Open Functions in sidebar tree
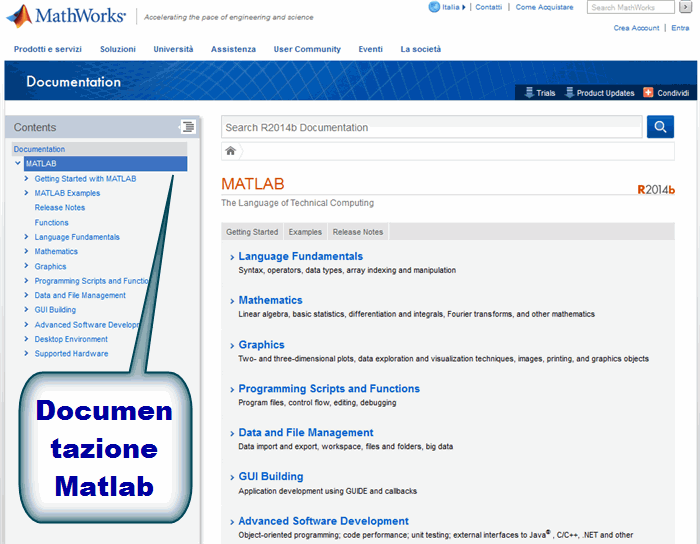Screen dimensions: 700x544 pyautogui.click(x=51, y=222)
